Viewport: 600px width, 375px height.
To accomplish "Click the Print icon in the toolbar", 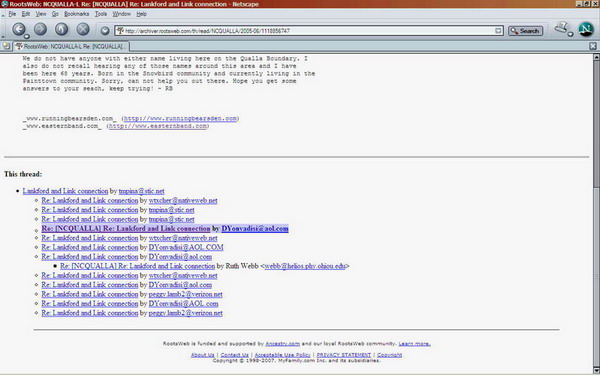I will pyautogui.click(x=562, y=28).
